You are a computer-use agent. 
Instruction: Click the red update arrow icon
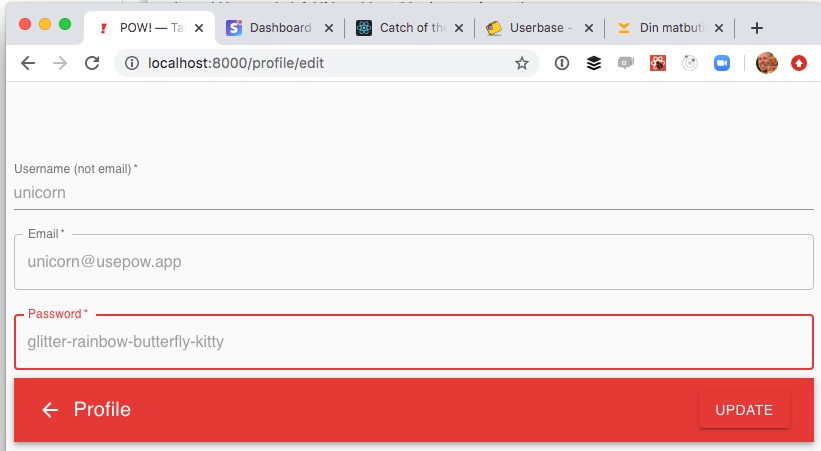(x=798, y=63)
